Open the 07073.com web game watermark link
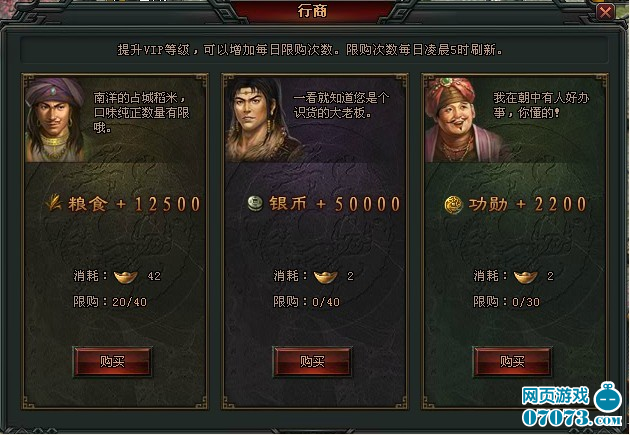Screen dimensions: 630x435 click(x=572, y=406)
